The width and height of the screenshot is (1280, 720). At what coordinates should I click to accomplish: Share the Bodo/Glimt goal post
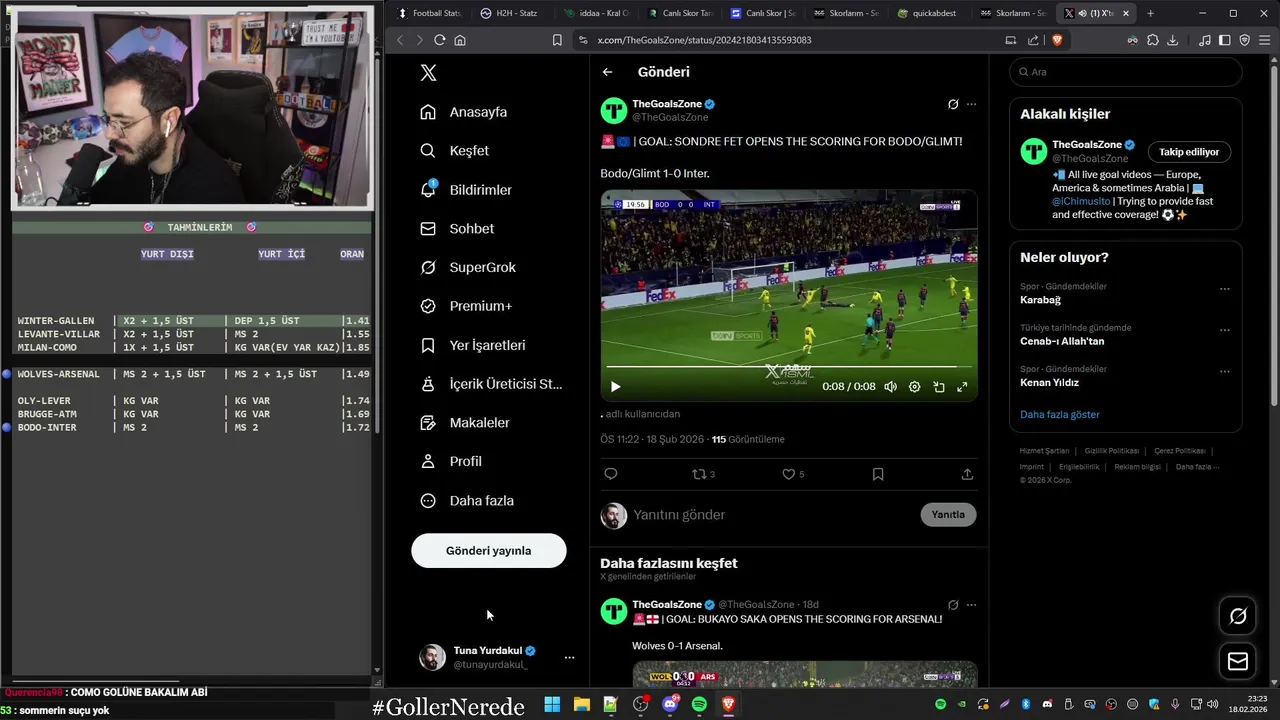tap(967, 474)
